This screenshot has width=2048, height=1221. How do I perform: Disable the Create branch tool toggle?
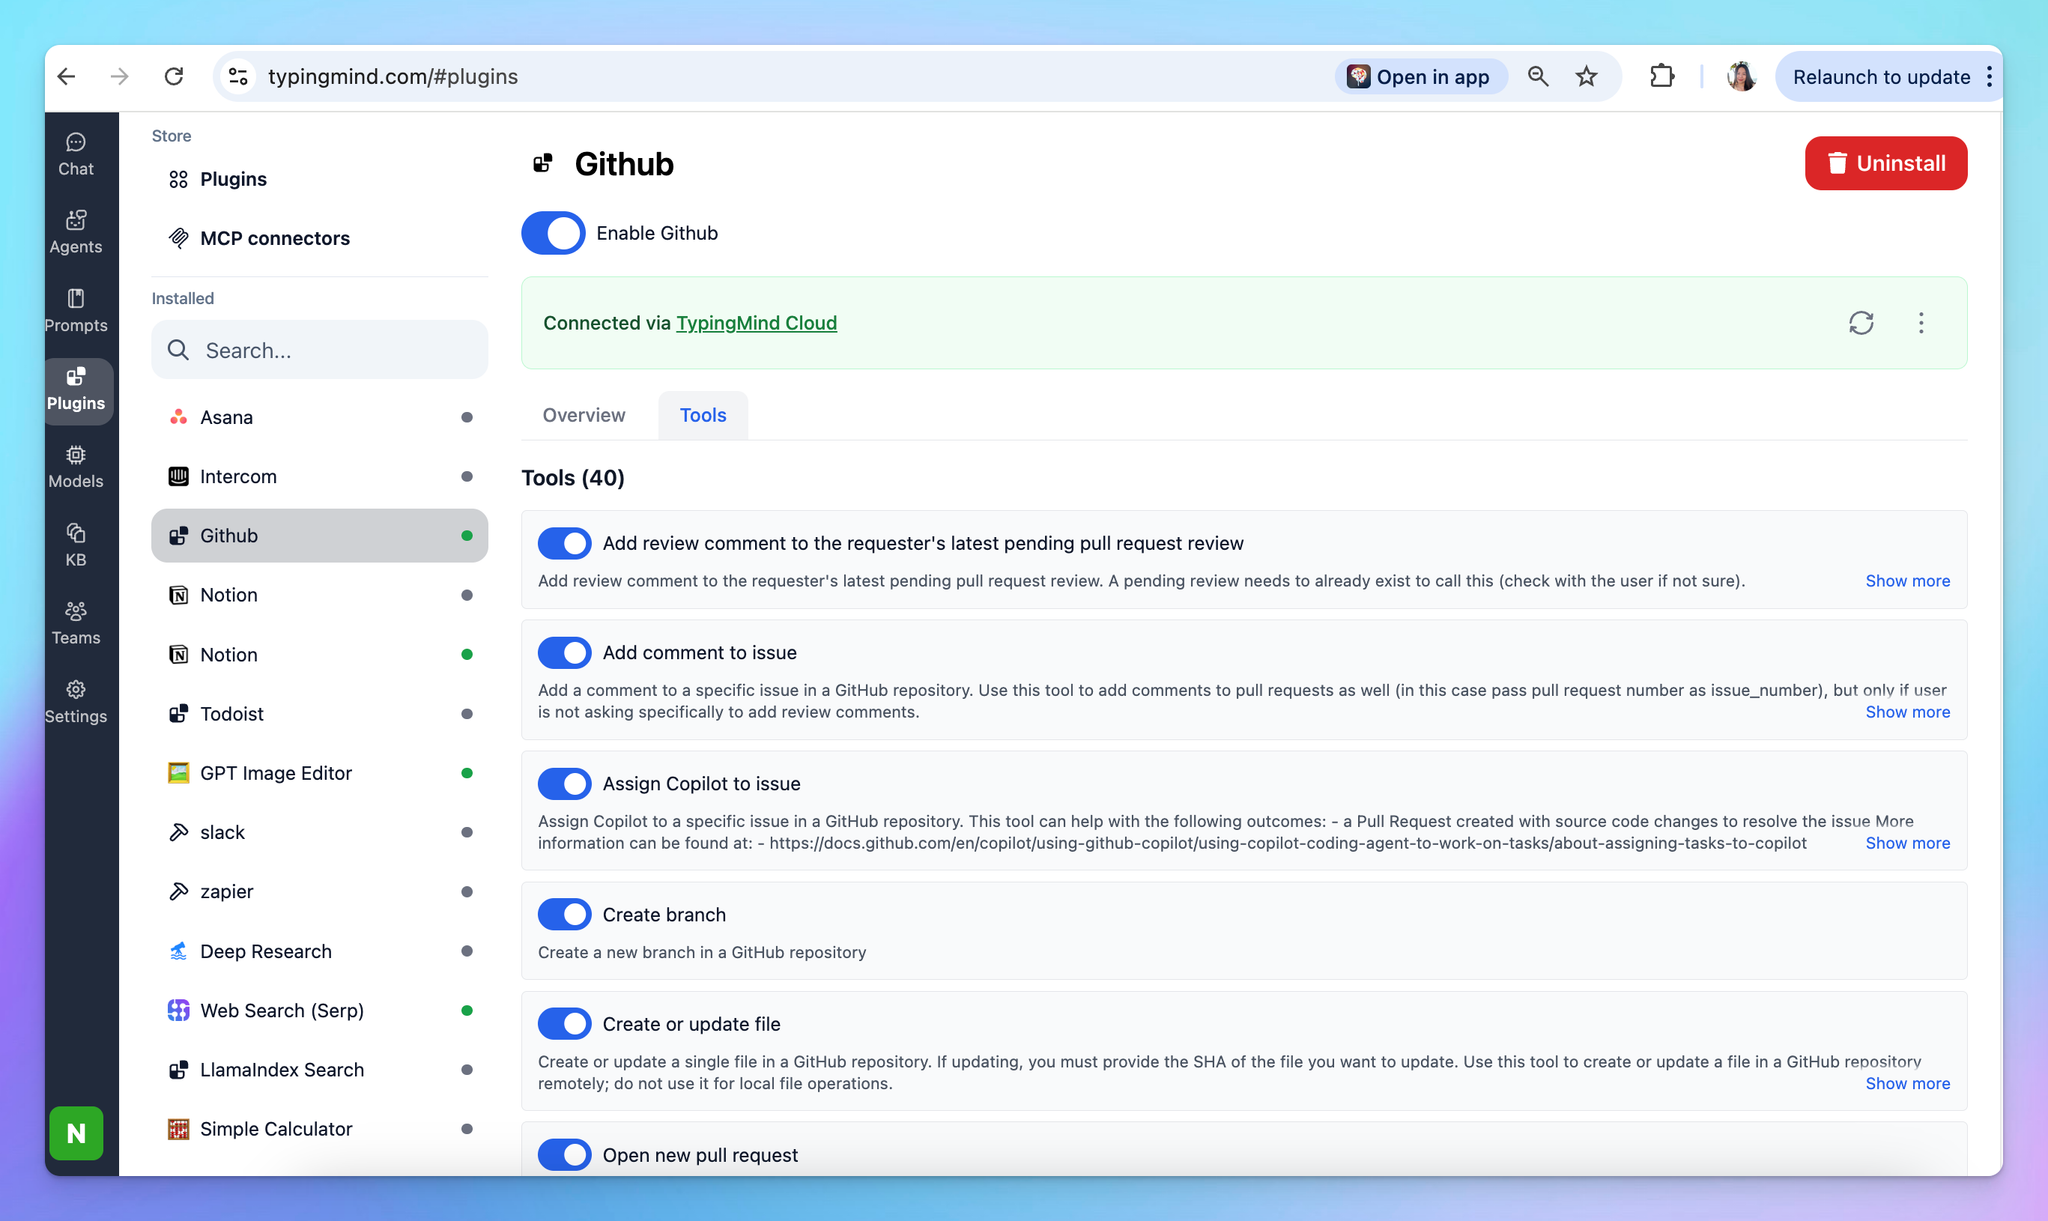(x=564, y=914)
